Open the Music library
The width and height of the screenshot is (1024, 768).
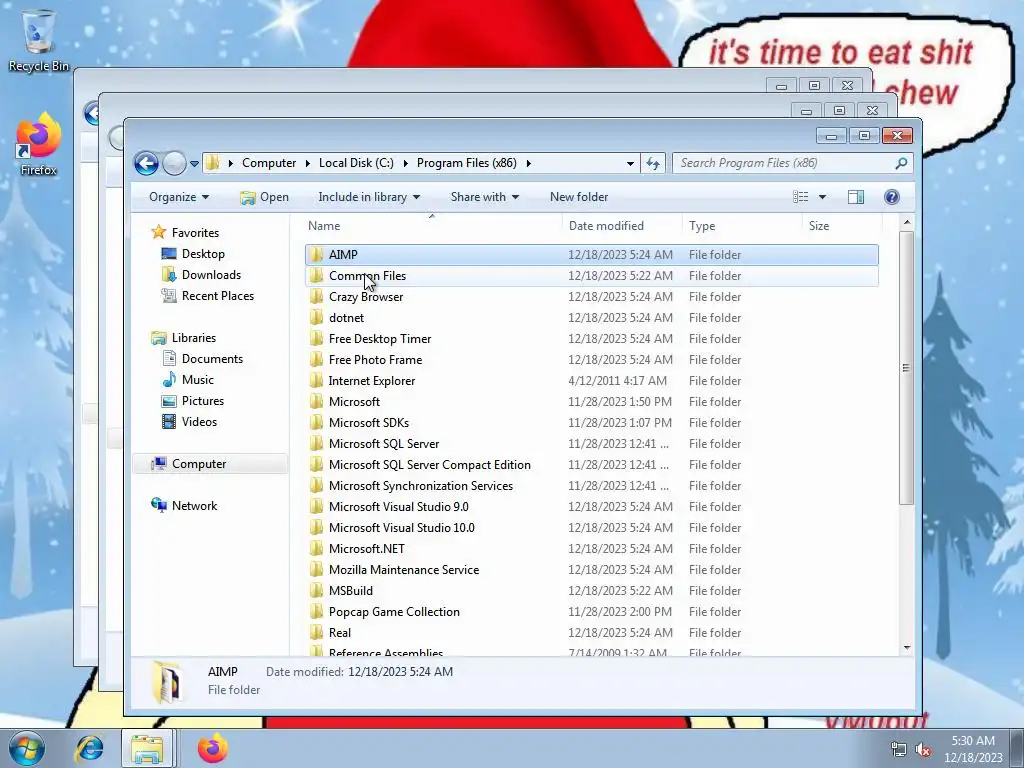pos(197,379)
